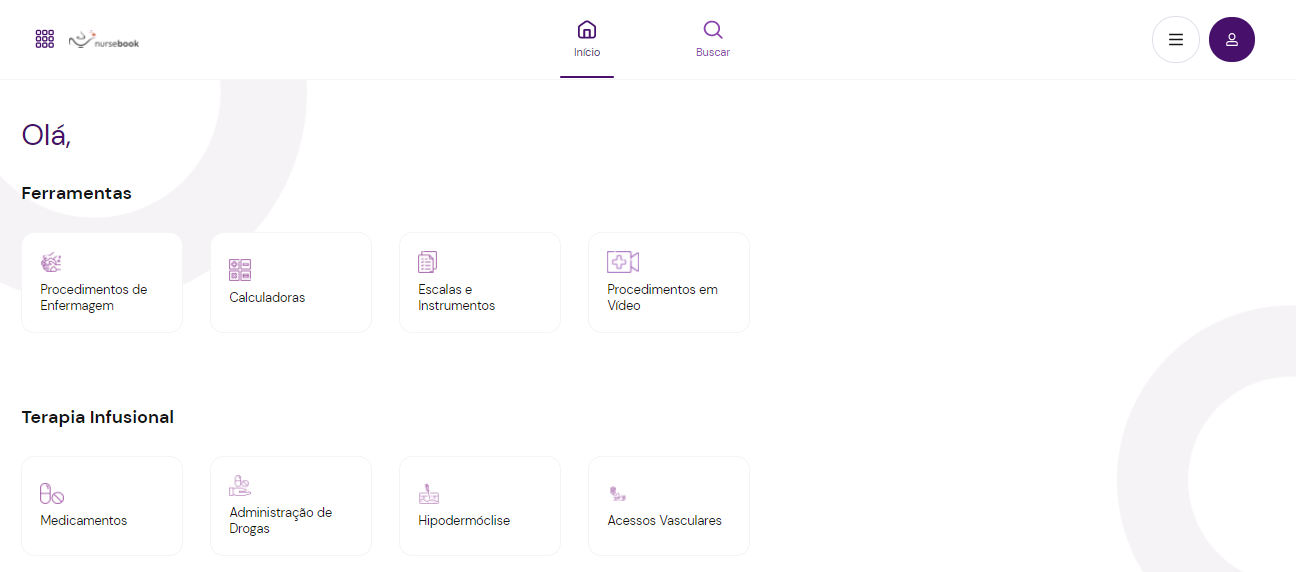Screen dimensions: 1296x572
Task: Click the Procedimentos de Enfermagem icon
Action: (x=51, y=262)
